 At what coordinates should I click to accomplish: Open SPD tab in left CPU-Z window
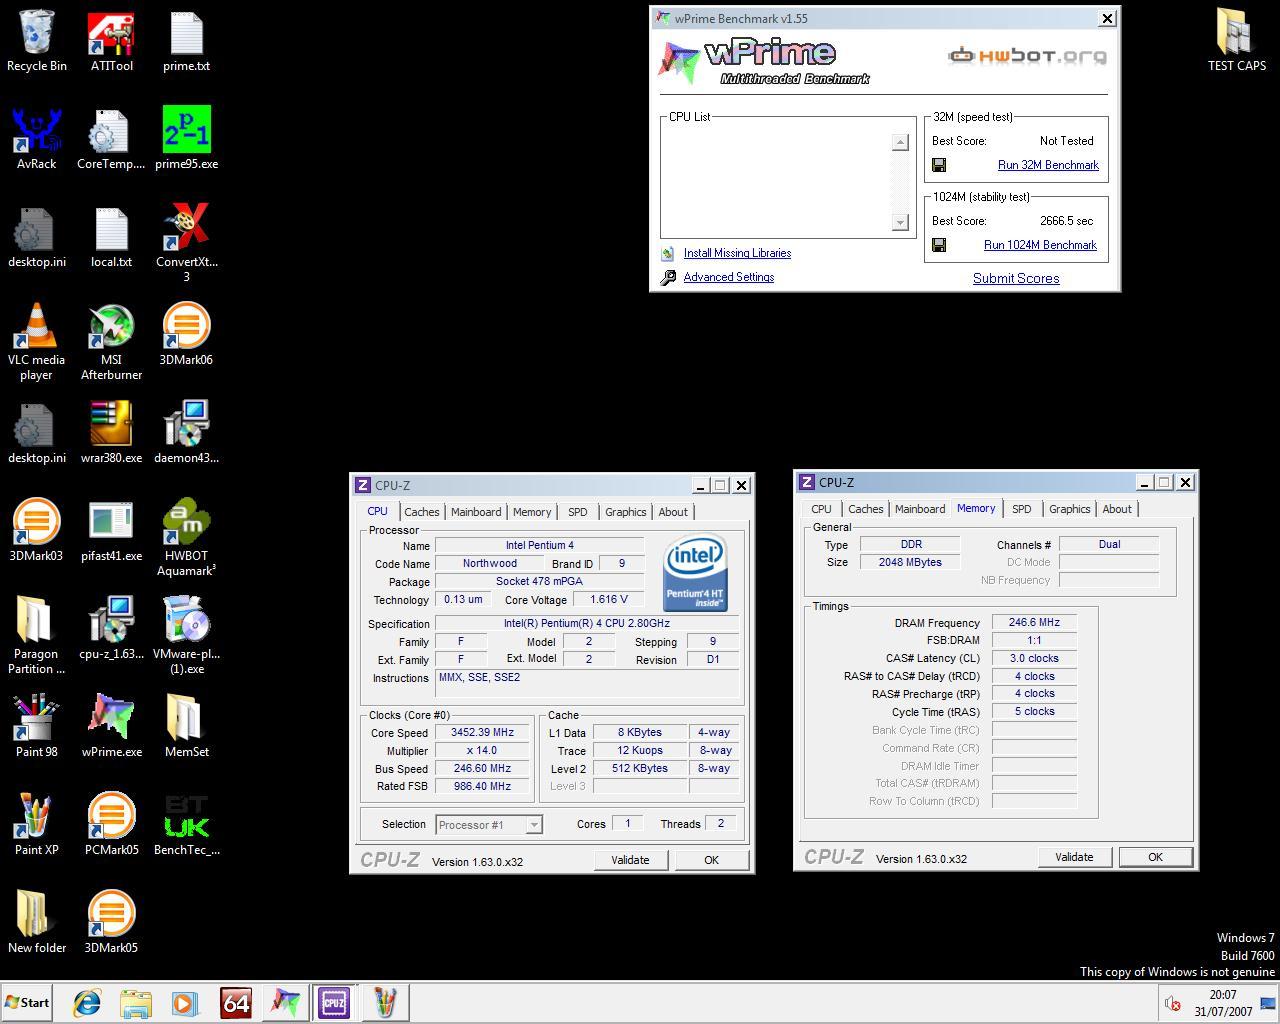pyautogui.click(x=578, y=512)
